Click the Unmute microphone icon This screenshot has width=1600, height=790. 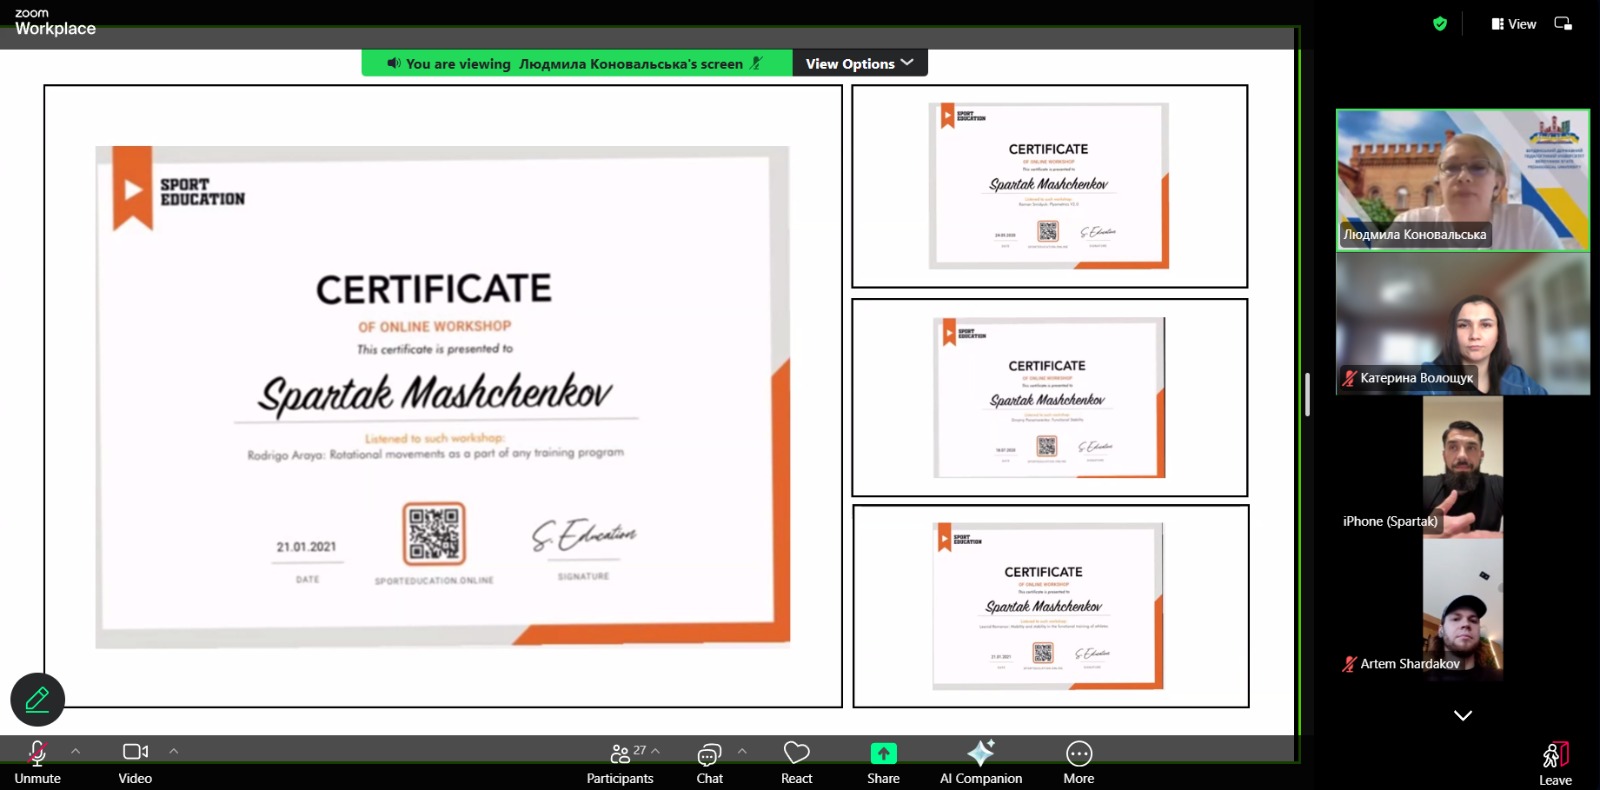pos(37,753)
